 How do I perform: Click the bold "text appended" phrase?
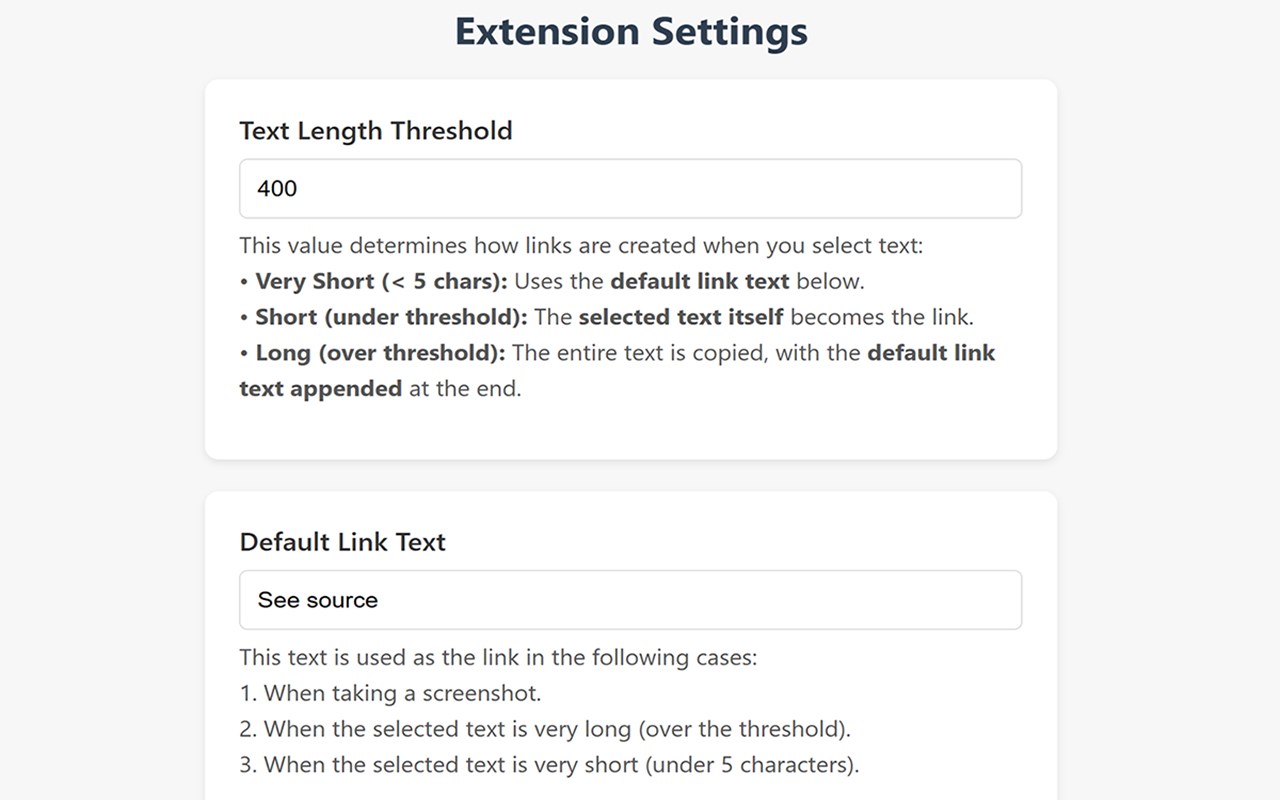pos(320,389)
